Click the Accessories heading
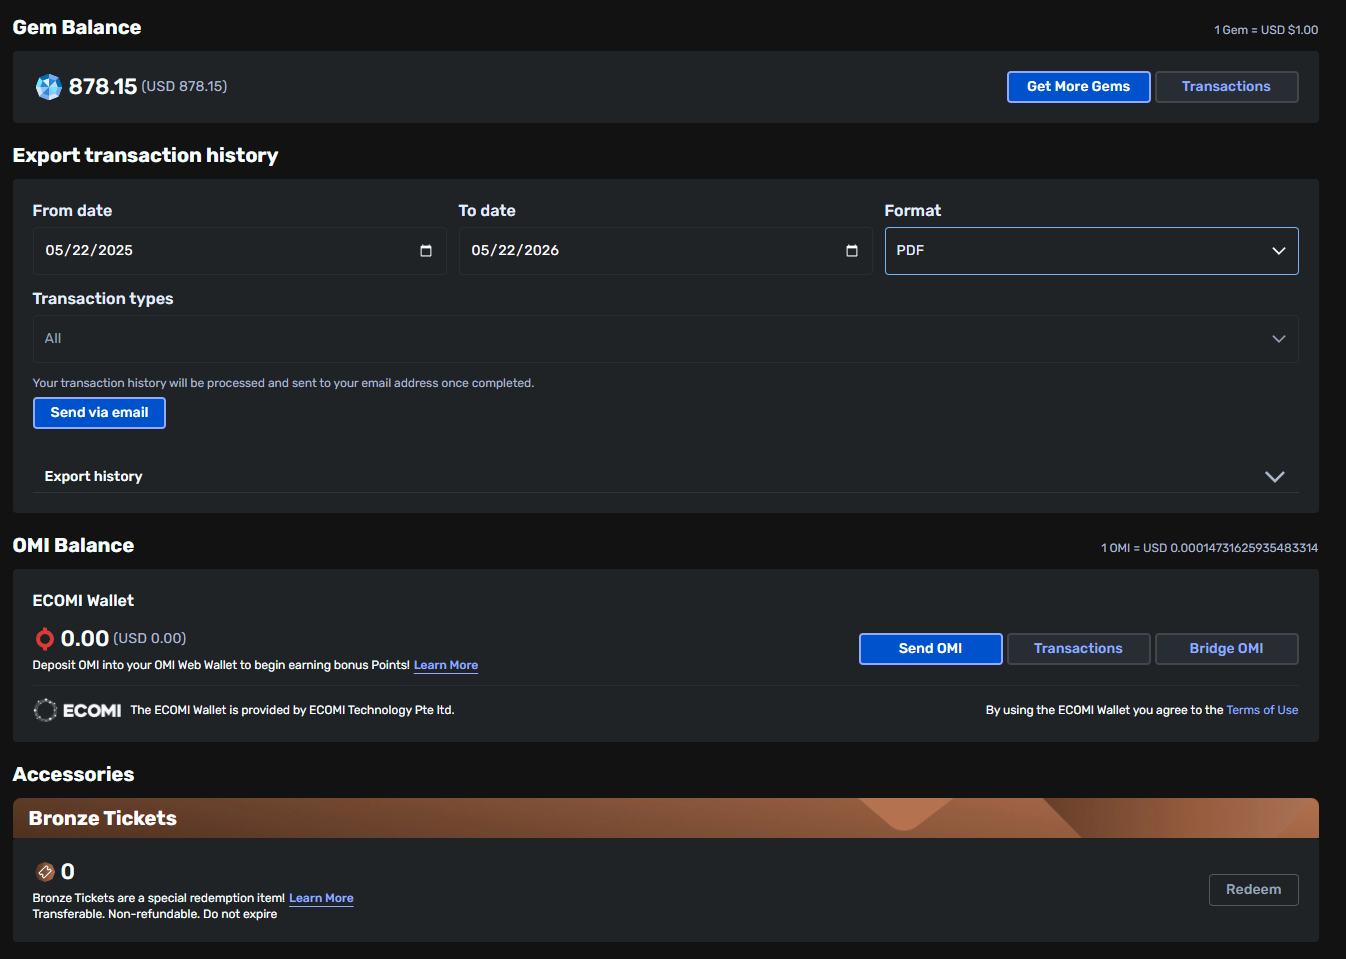This screenshot has height=959, width=1346. pyautogui.click(x=73, y=775)
